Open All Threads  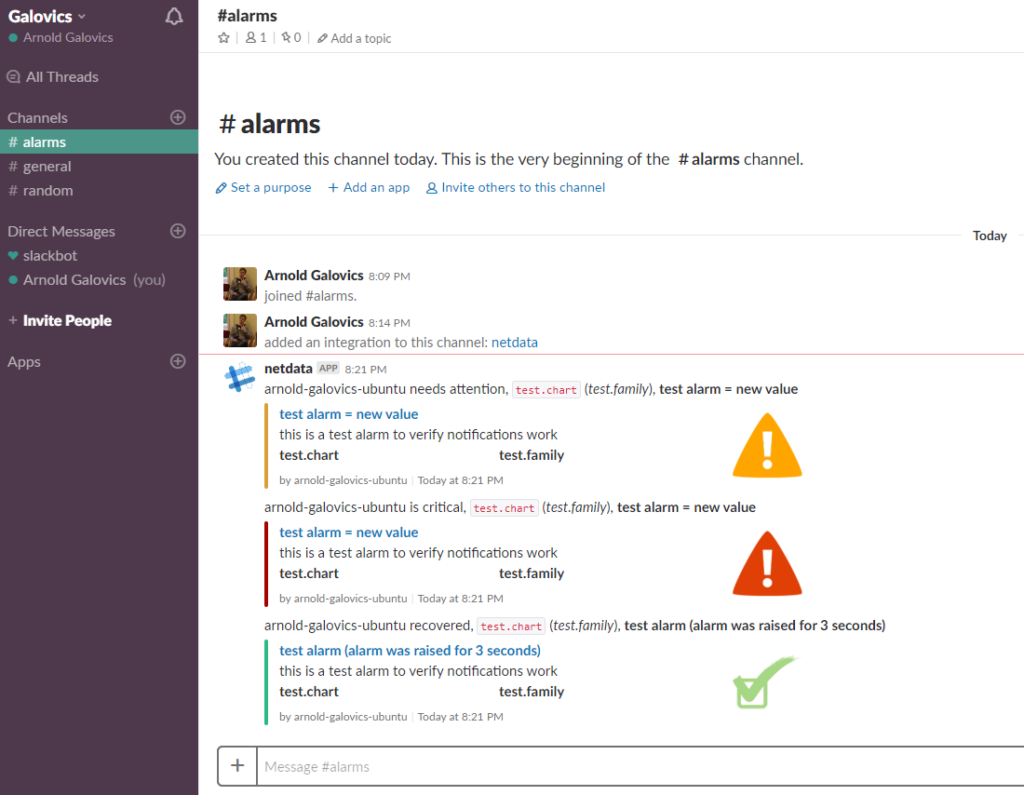pos(53,76)
